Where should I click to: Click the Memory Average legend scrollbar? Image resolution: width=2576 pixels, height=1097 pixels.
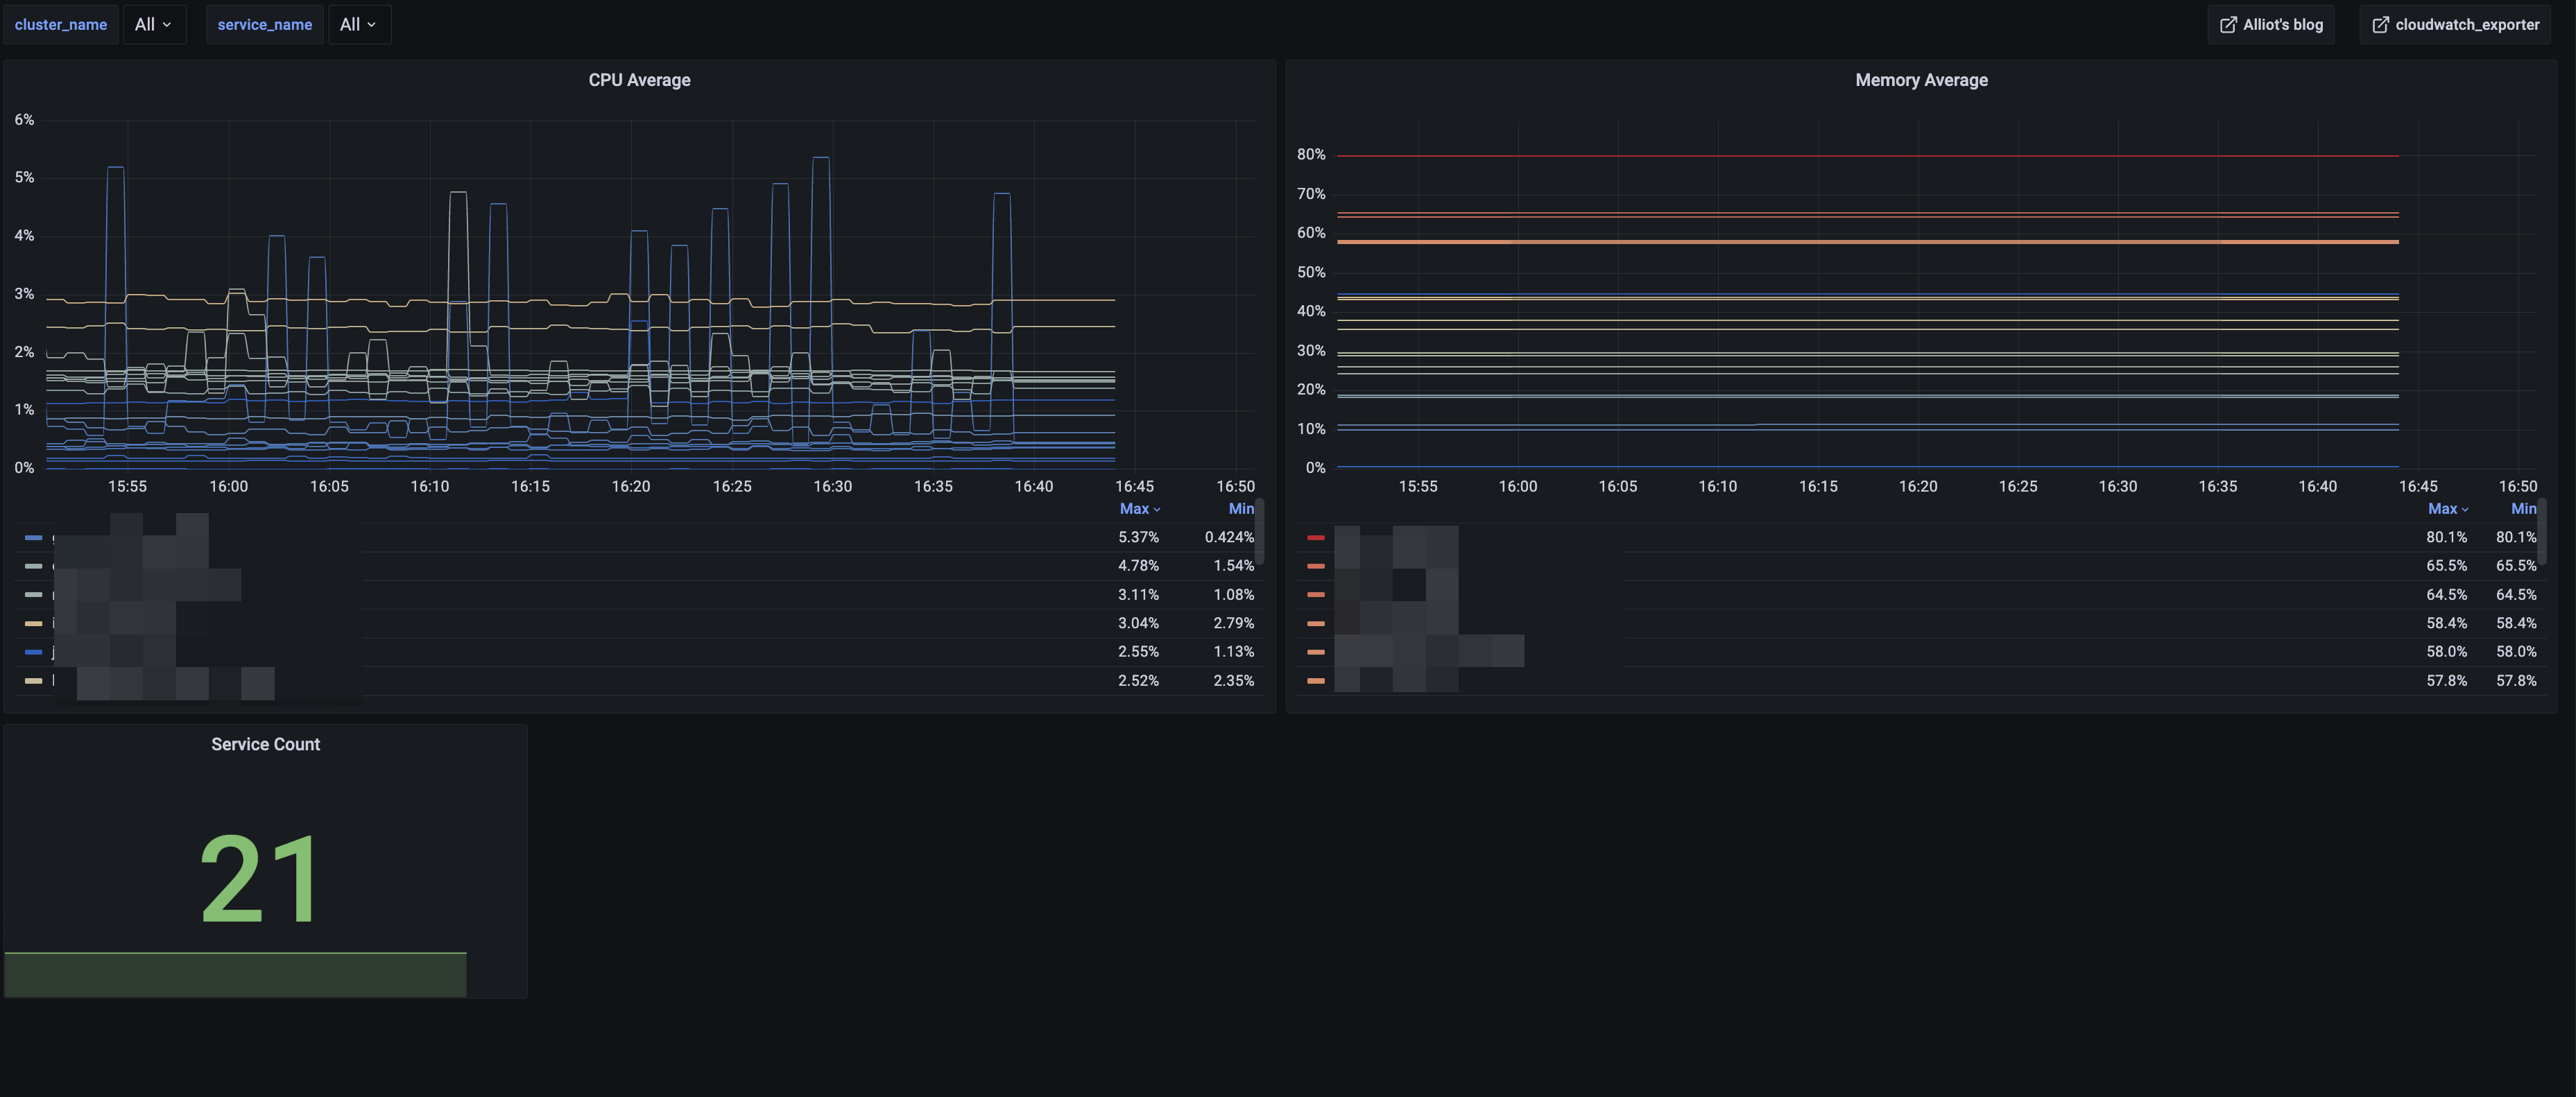2541,532
